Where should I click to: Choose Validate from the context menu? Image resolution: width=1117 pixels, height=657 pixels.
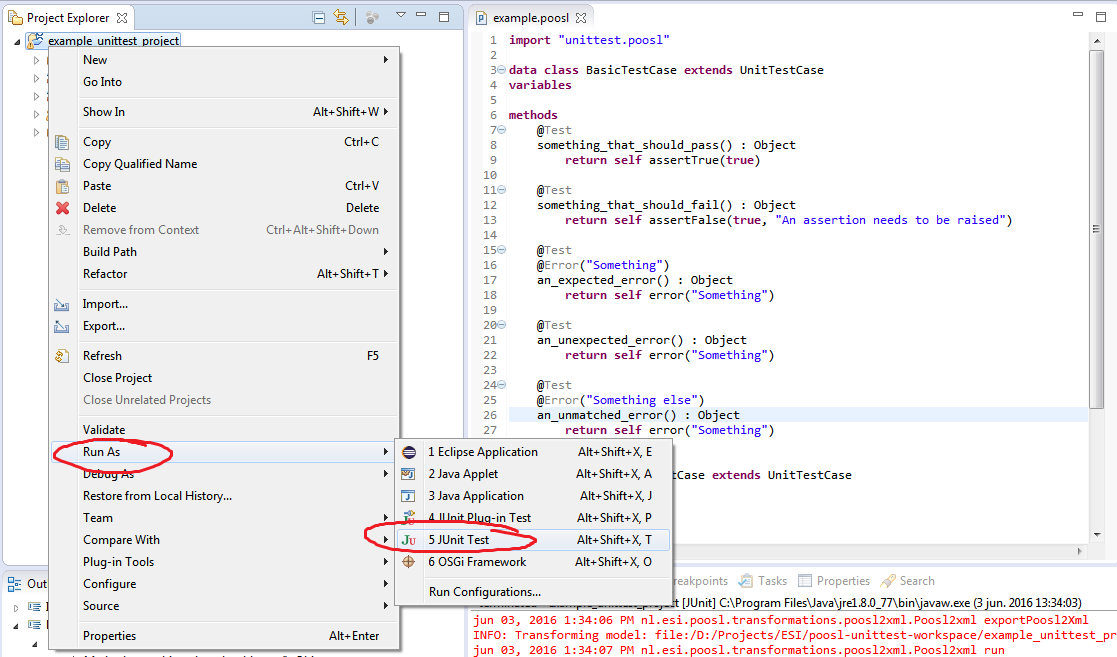224,430
